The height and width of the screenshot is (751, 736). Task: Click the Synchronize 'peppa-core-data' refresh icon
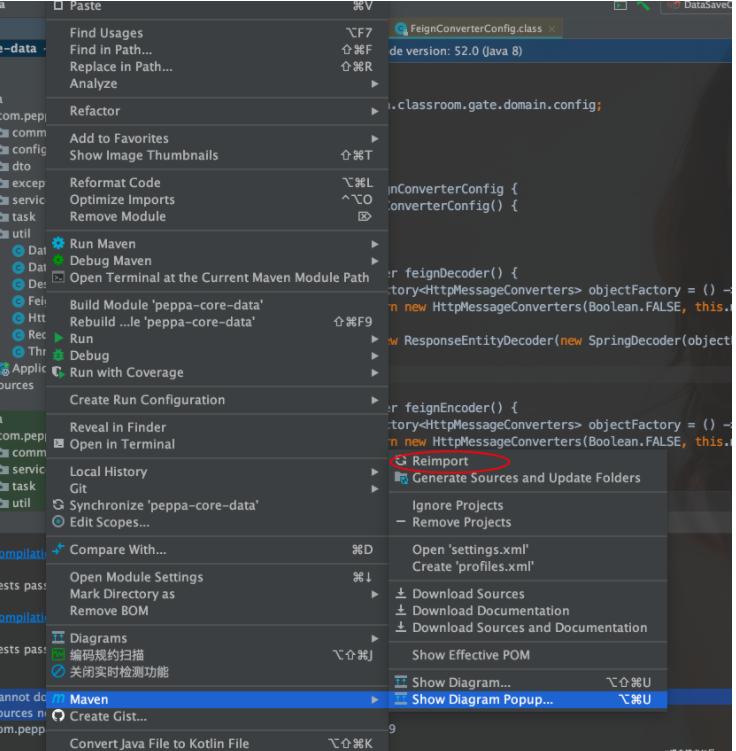click(x=58, y=506)
